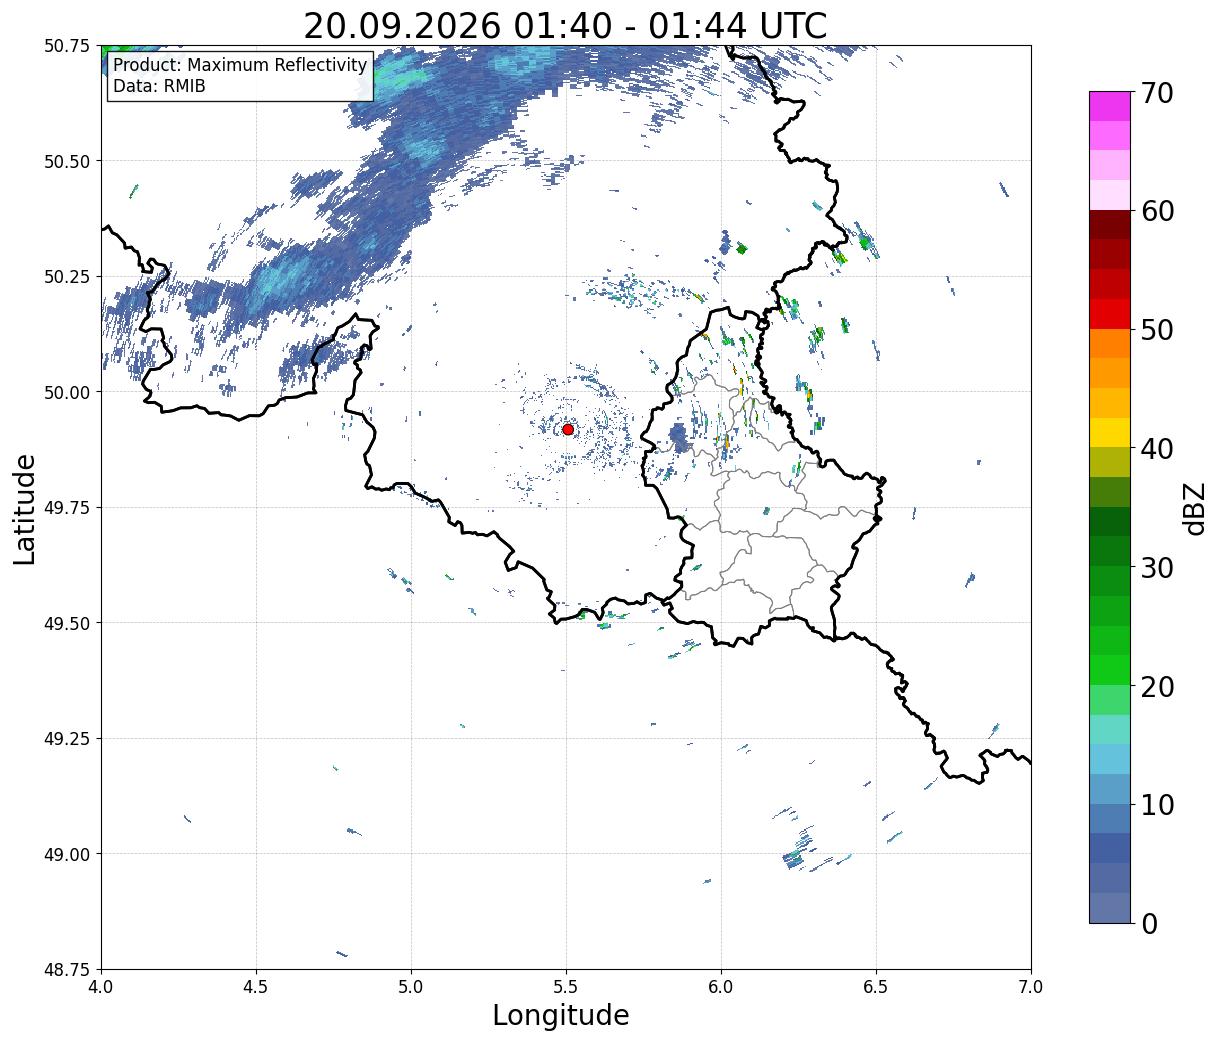Click the 48.75 latitude tick label
1219x1040 pixels.
67,969
